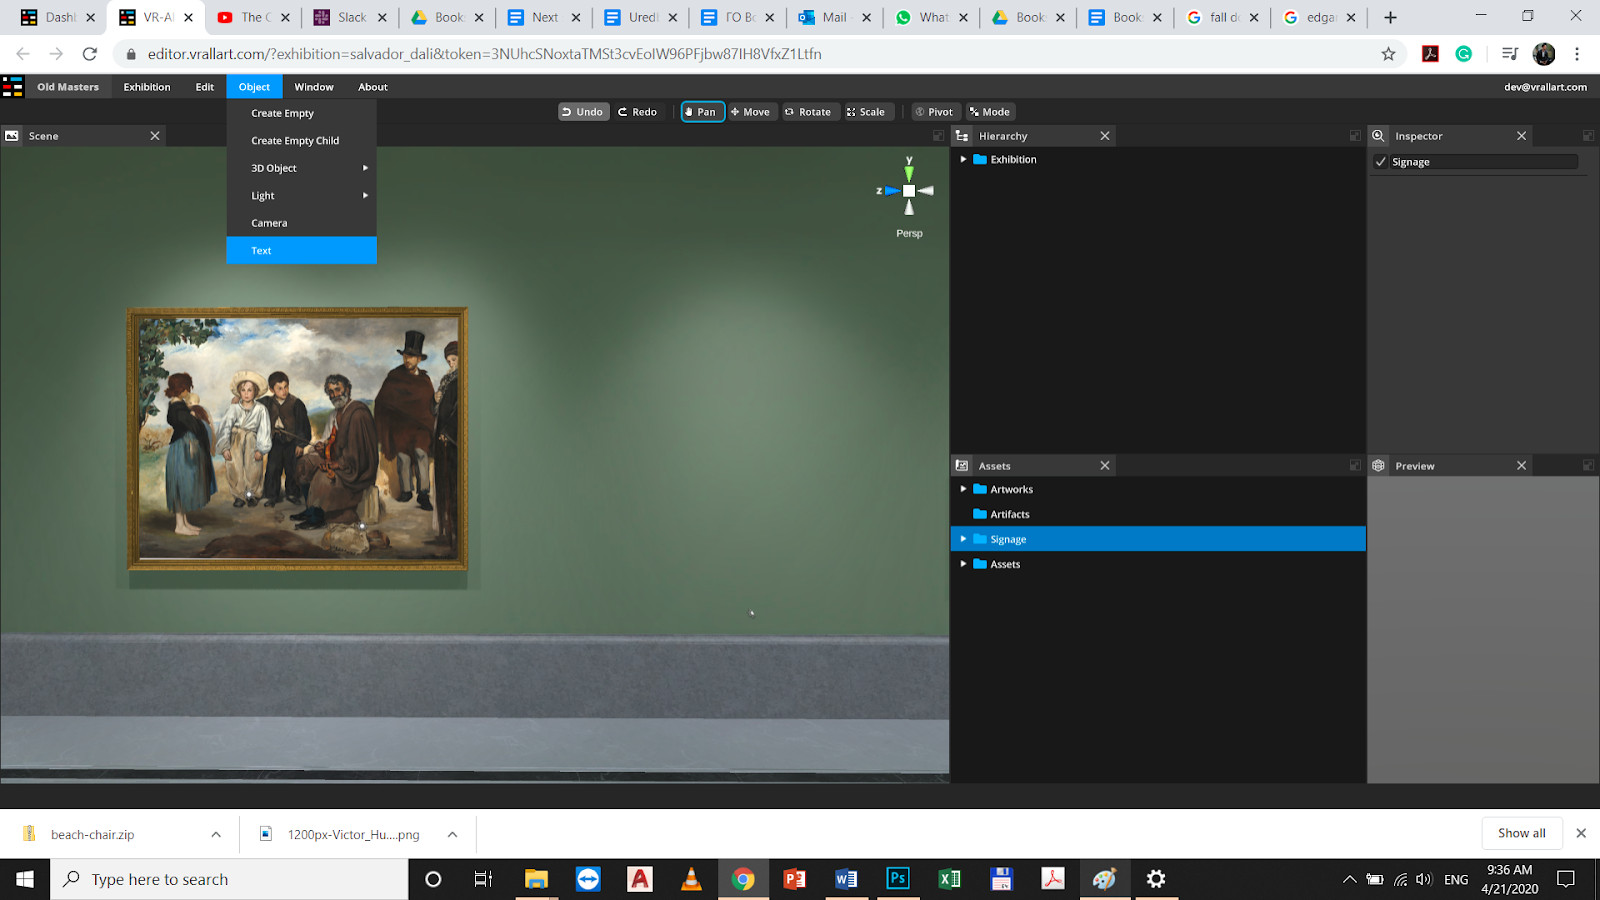This screenshot has height=900, width=1600.
Task: Maximize the Assets panel
Action: (1355, 466)
